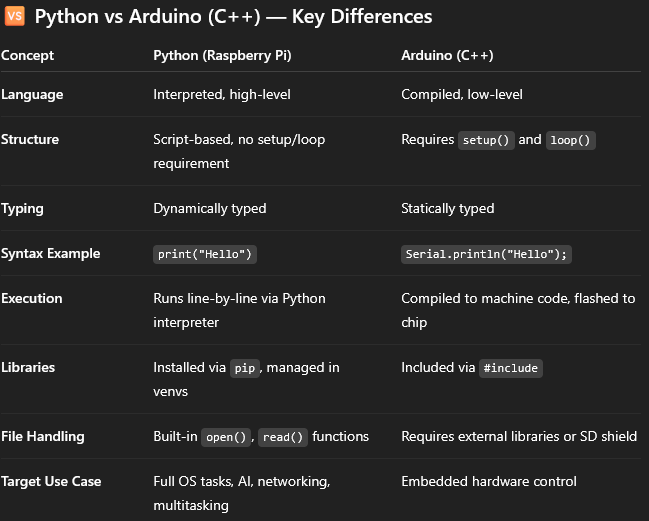Image resolution: width=649 pixels, height=521 pixels.
Task: Click the 'Structure' row label
Action: point(30,140)
